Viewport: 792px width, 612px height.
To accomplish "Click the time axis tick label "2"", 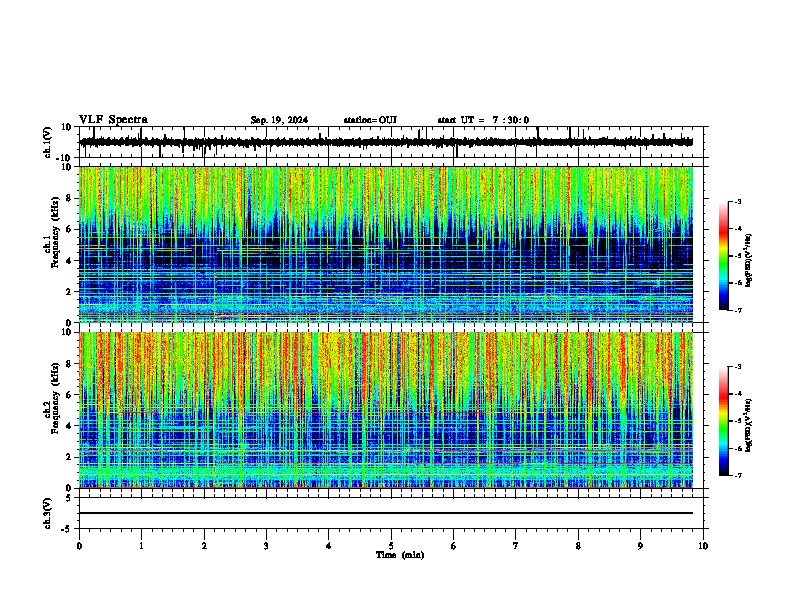I will pyautogui.click(x=204, y=546).
